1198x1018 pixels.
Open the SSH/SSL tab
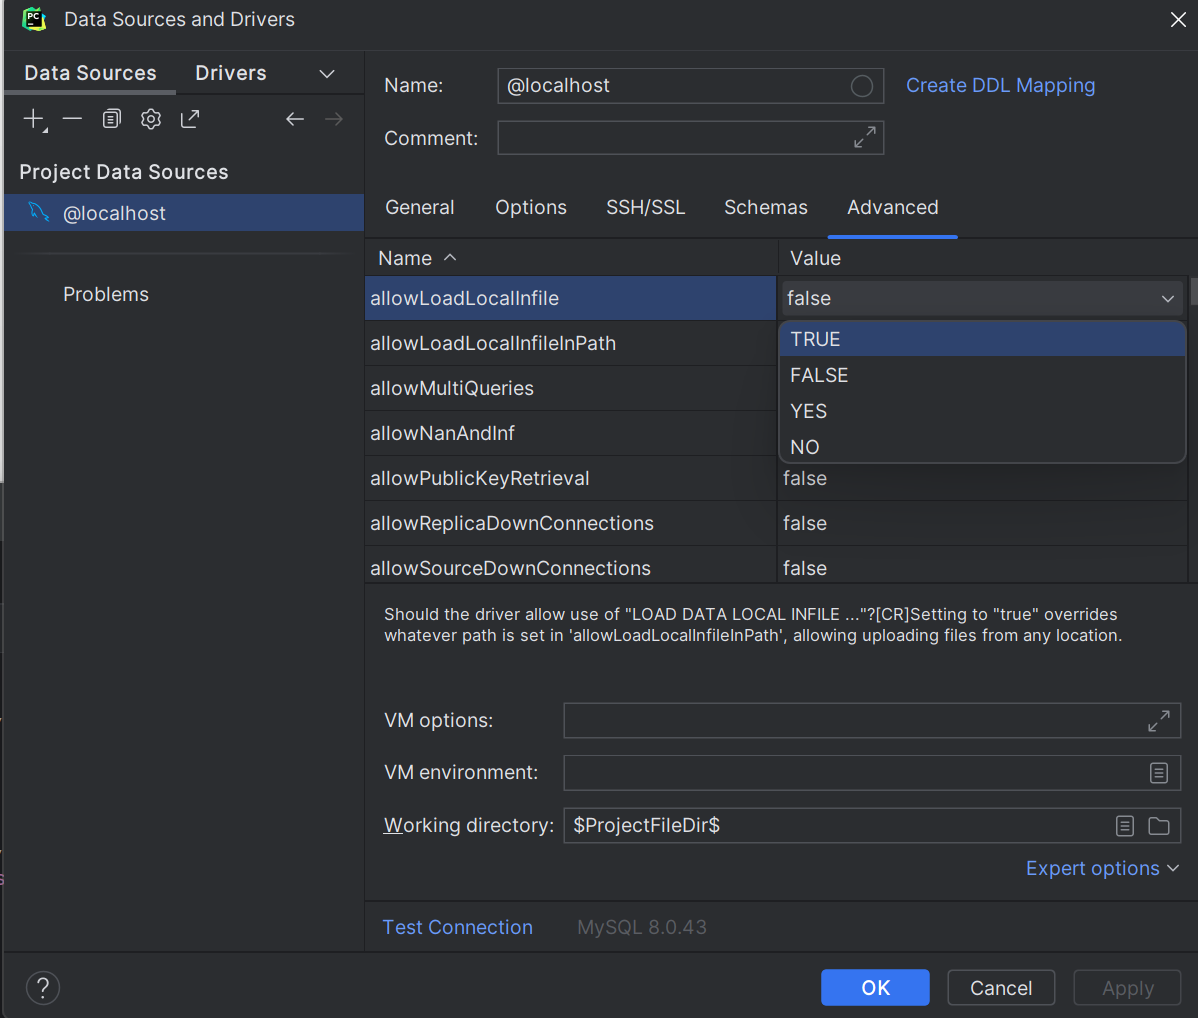tap(646, 207)
